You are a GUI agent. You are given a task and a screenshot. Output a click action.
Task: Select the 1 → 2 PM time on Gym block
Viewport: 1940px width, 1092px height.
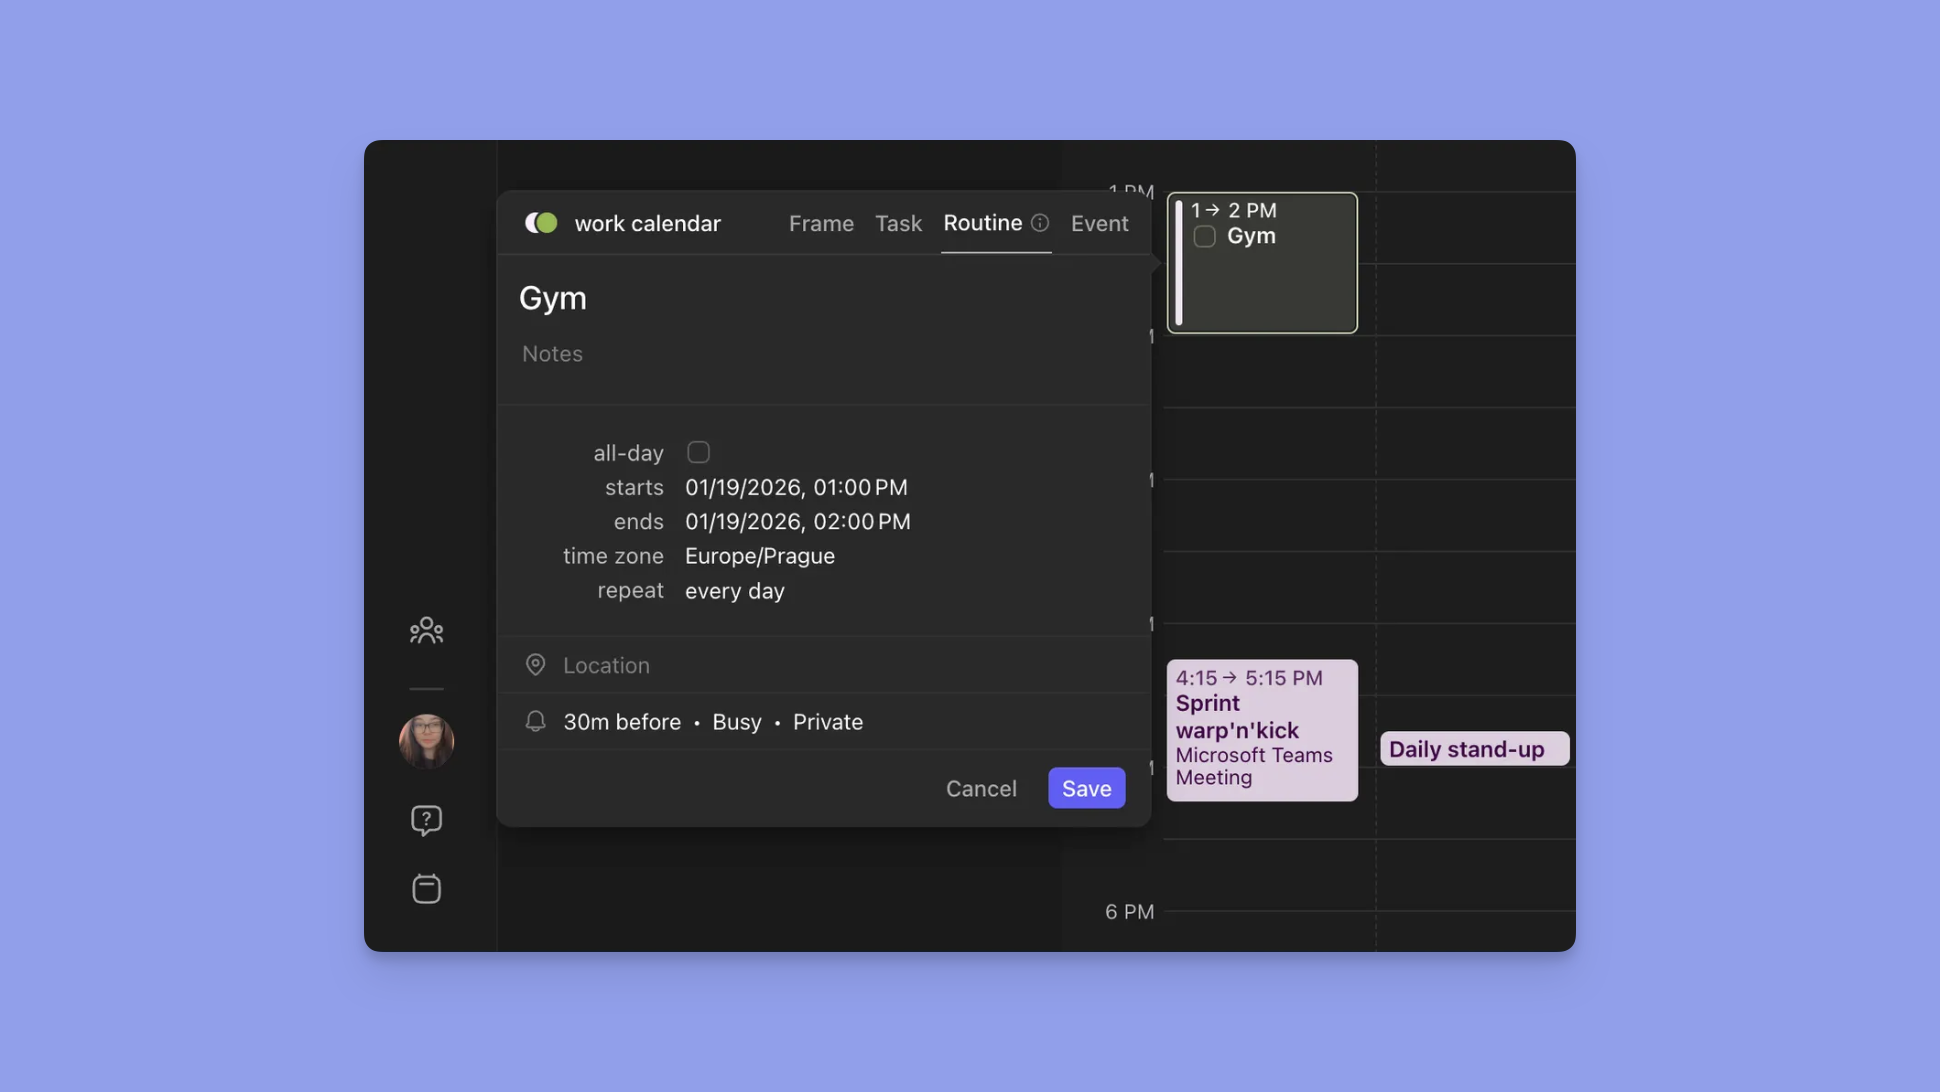click(x=1233, y=210)
